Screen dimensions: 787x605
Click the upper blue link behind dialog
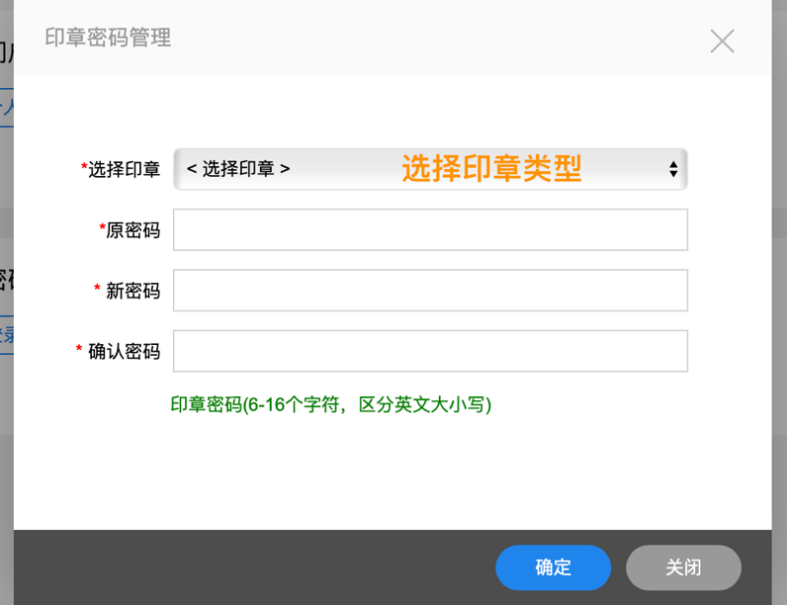[6, 104]
